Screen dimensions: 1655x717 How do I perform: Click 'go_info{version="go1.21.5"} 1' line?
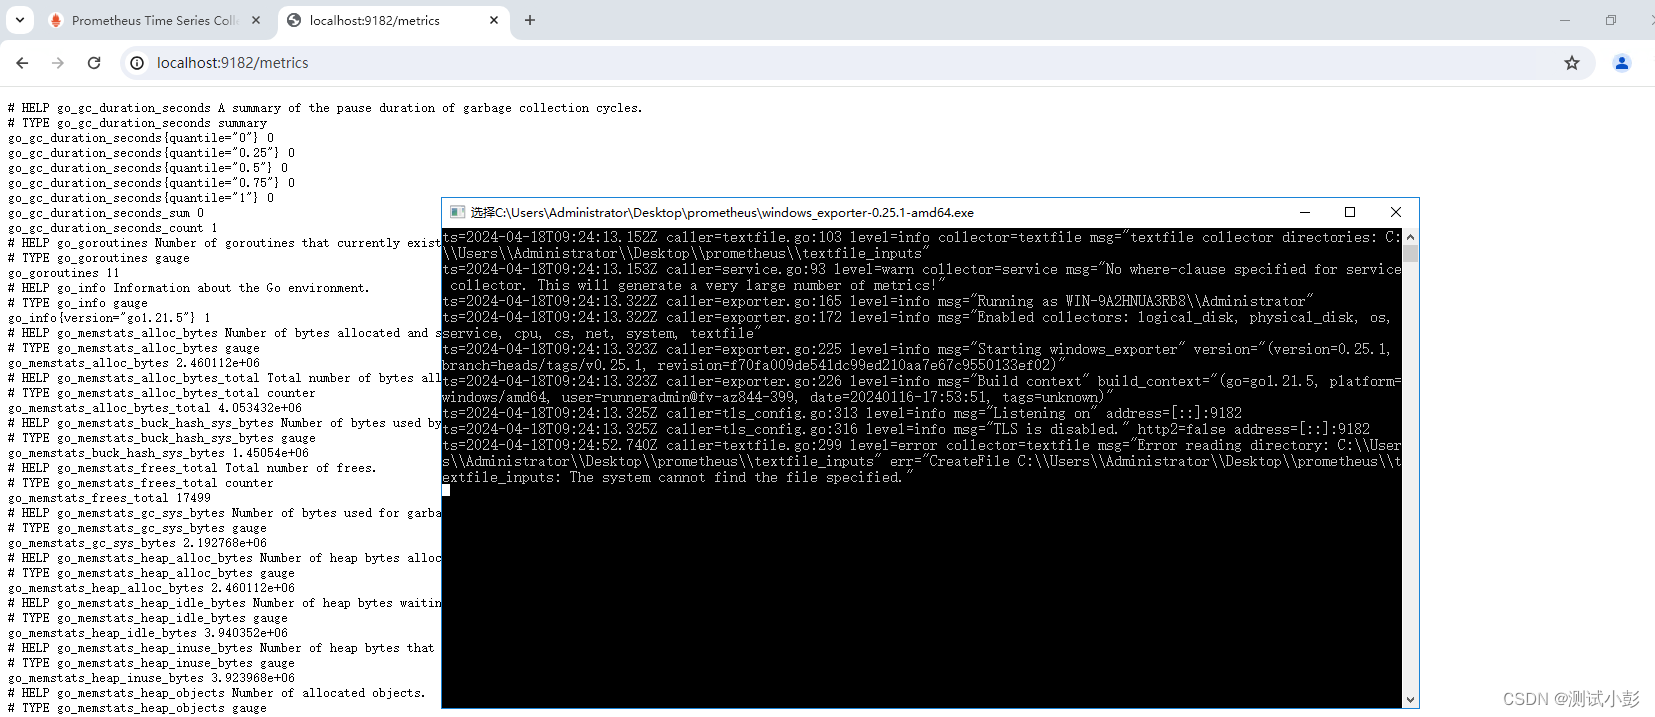(x=110, y=318)
